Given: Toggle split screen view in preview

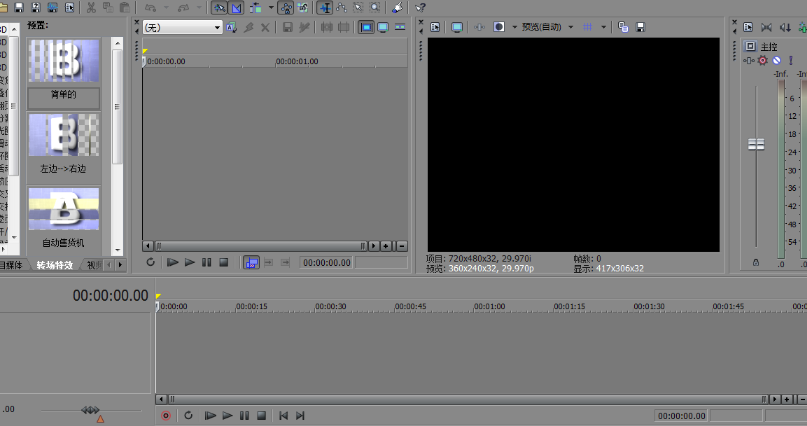Looking at the screenshot, I should click(499, 27).
